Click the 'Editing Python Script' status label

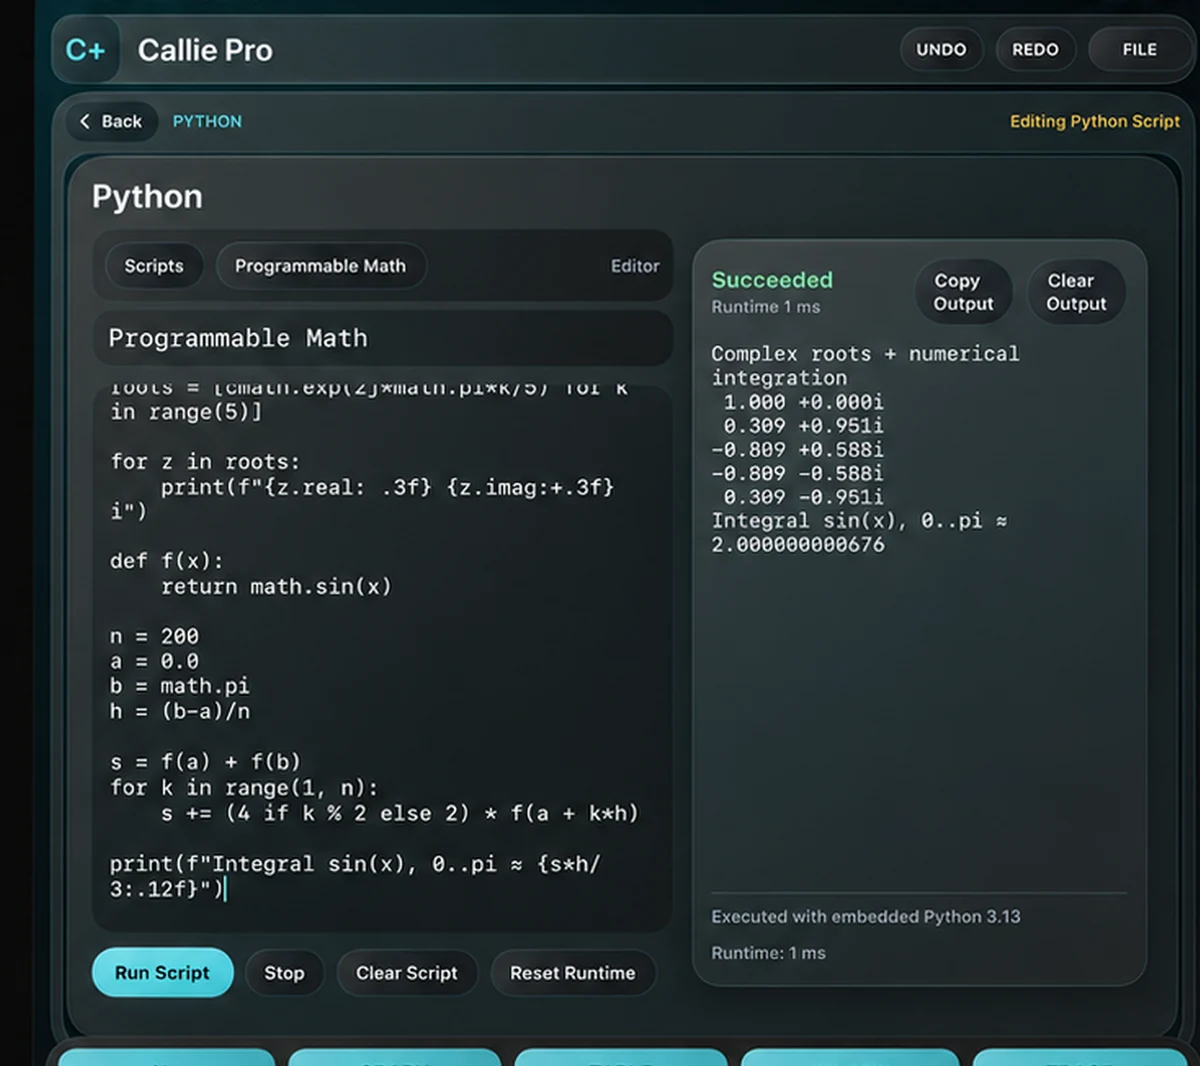1094,122
